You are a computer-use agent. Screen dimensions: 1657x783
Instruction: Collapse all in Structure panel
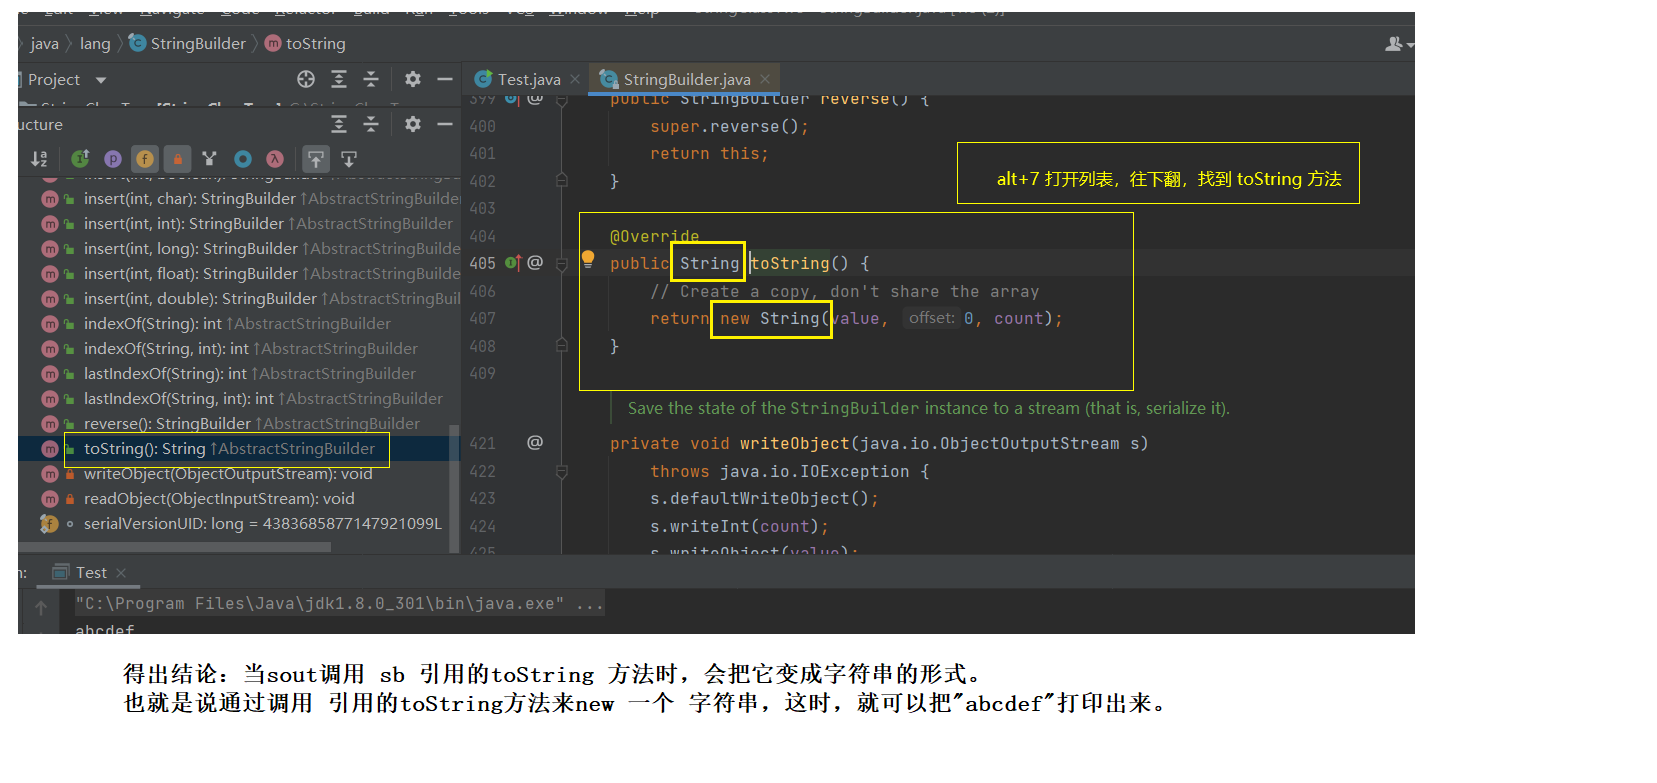click(371, 124)
